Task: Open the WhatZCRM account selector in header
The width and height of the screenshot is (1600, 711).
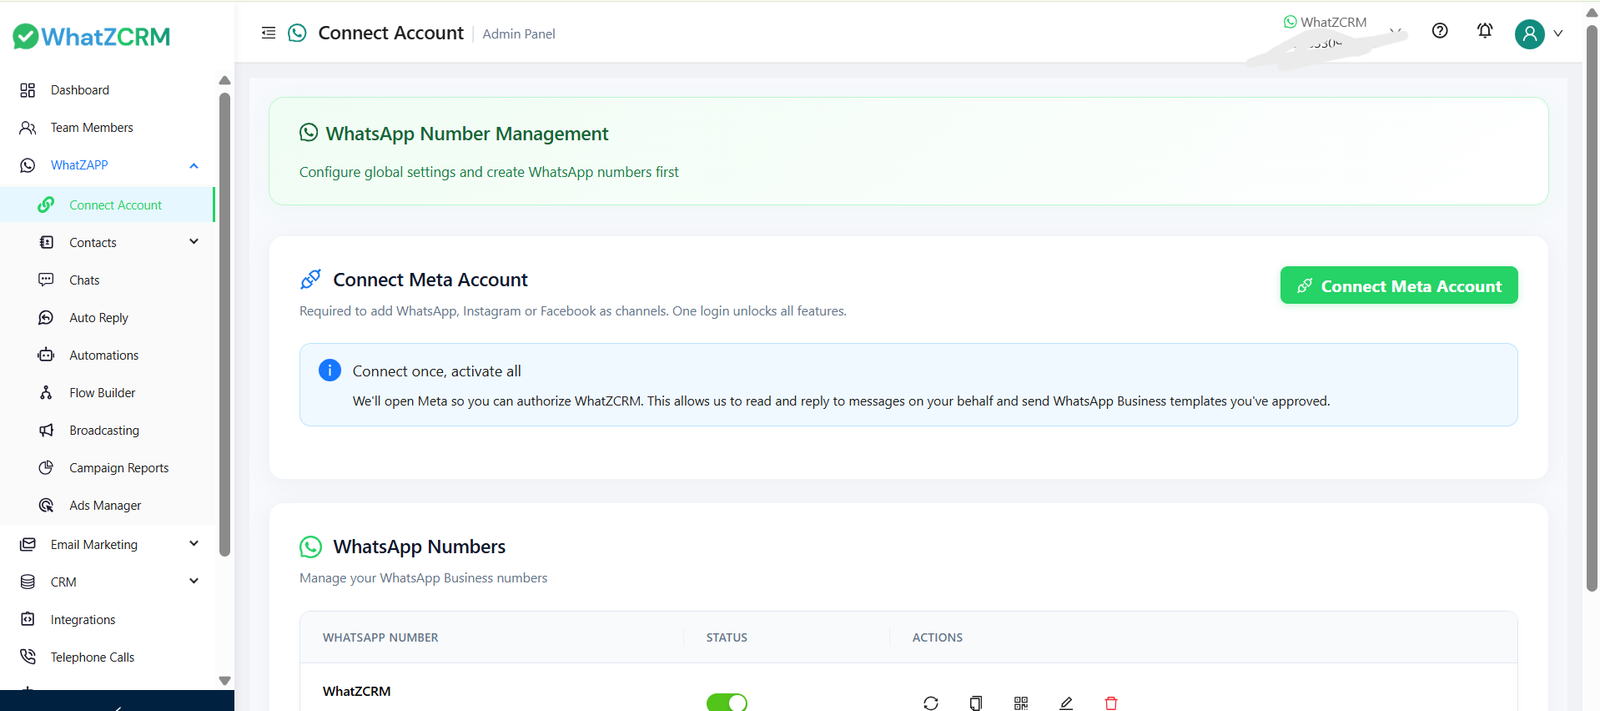Action: 1340,31
